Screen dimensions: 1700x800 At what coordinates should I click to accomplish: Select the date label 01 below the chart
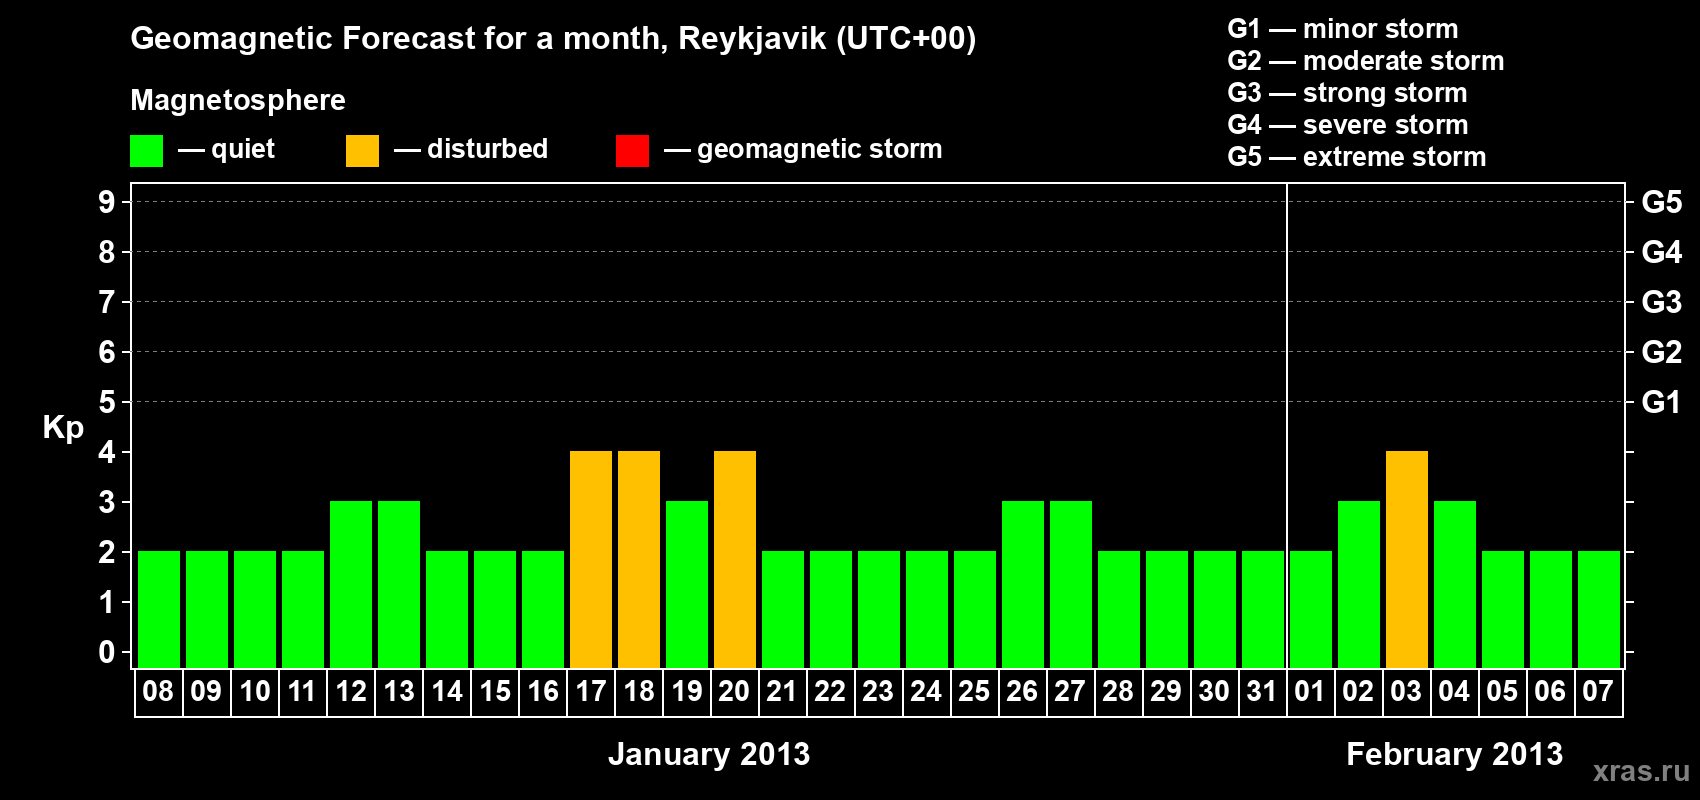tap(1310, 692)
